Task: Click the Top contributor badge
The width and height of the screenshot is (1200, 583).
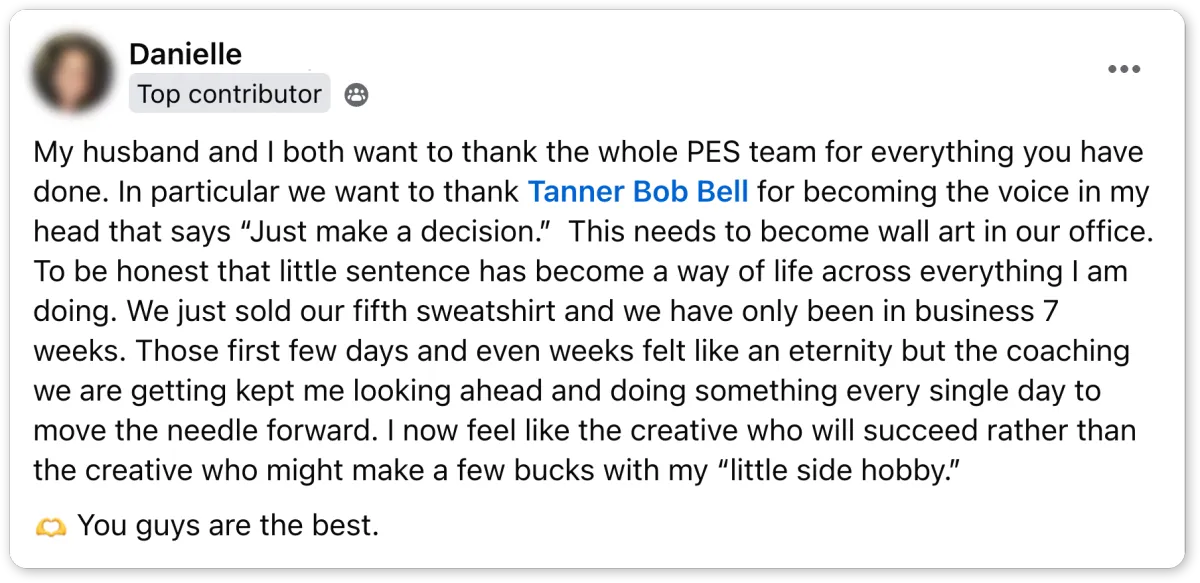Action: point(229,95)
